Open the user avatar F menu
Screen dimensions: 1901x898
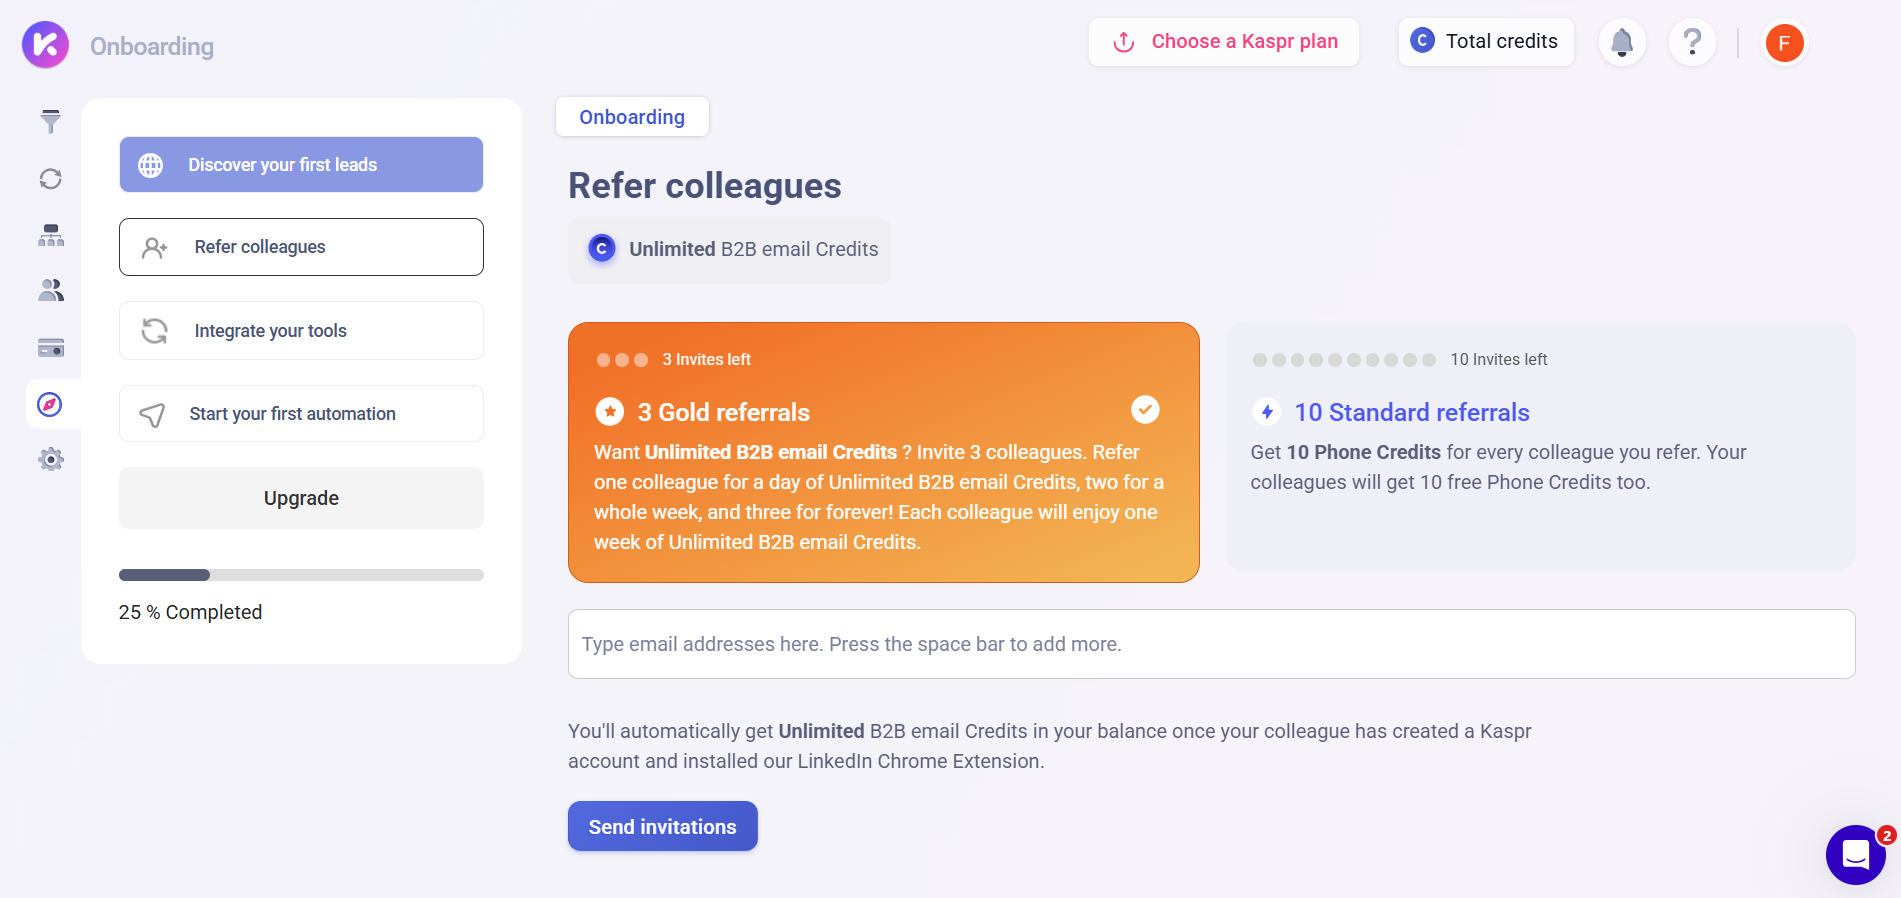click(x=1784, y=43)
